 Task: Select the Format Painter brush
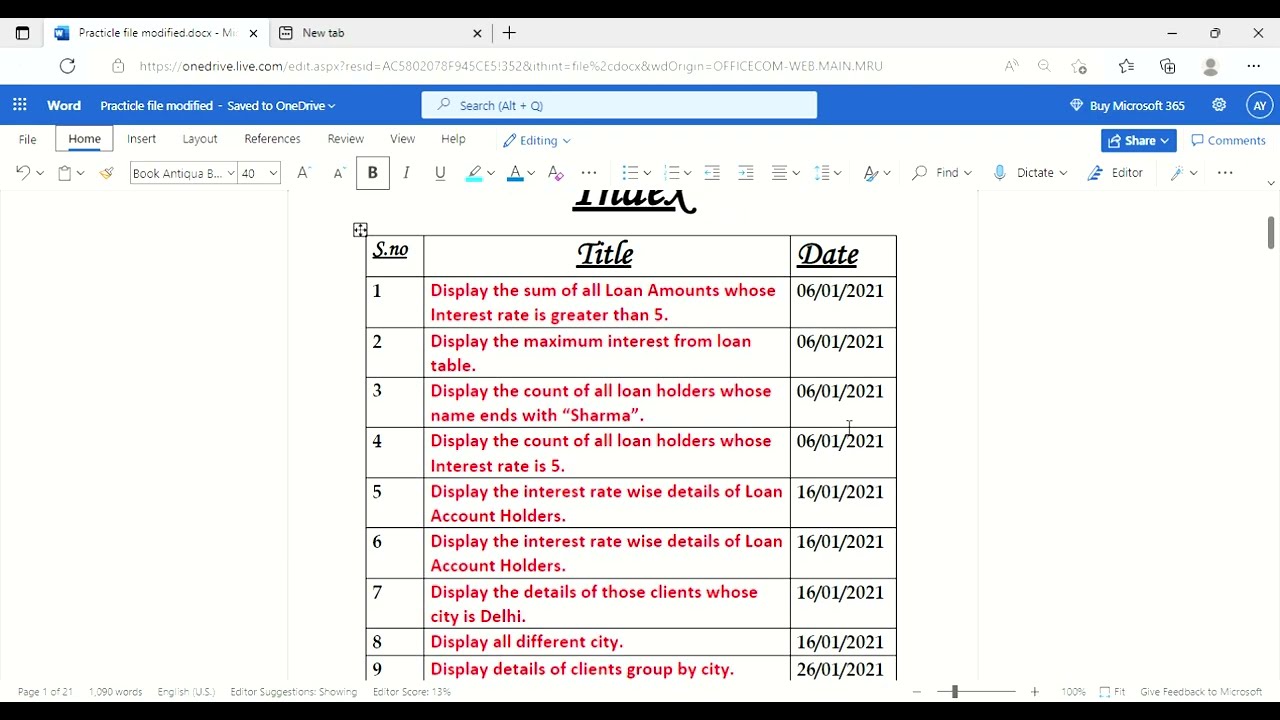106,173
